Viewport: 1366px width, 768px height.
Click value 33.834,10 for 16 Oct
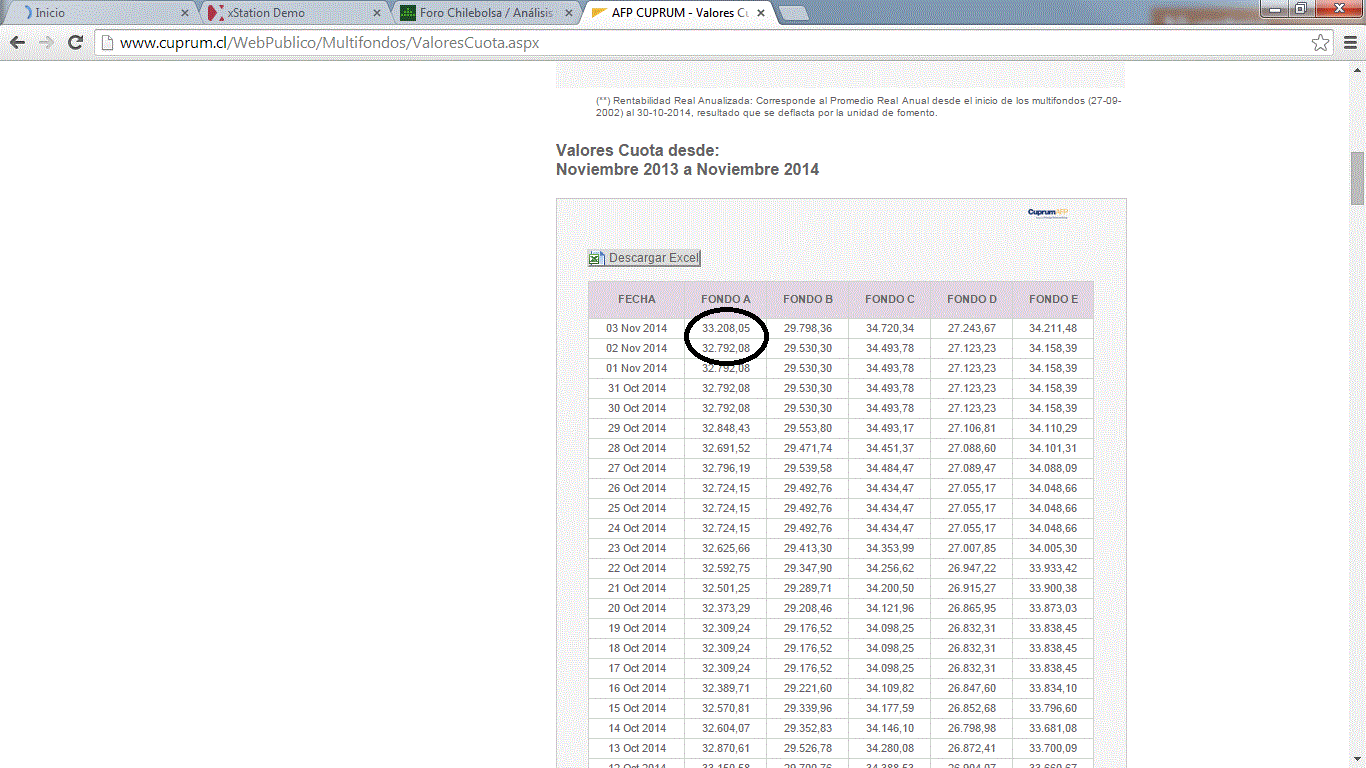pyautogui.click(x=1053, y=688)
